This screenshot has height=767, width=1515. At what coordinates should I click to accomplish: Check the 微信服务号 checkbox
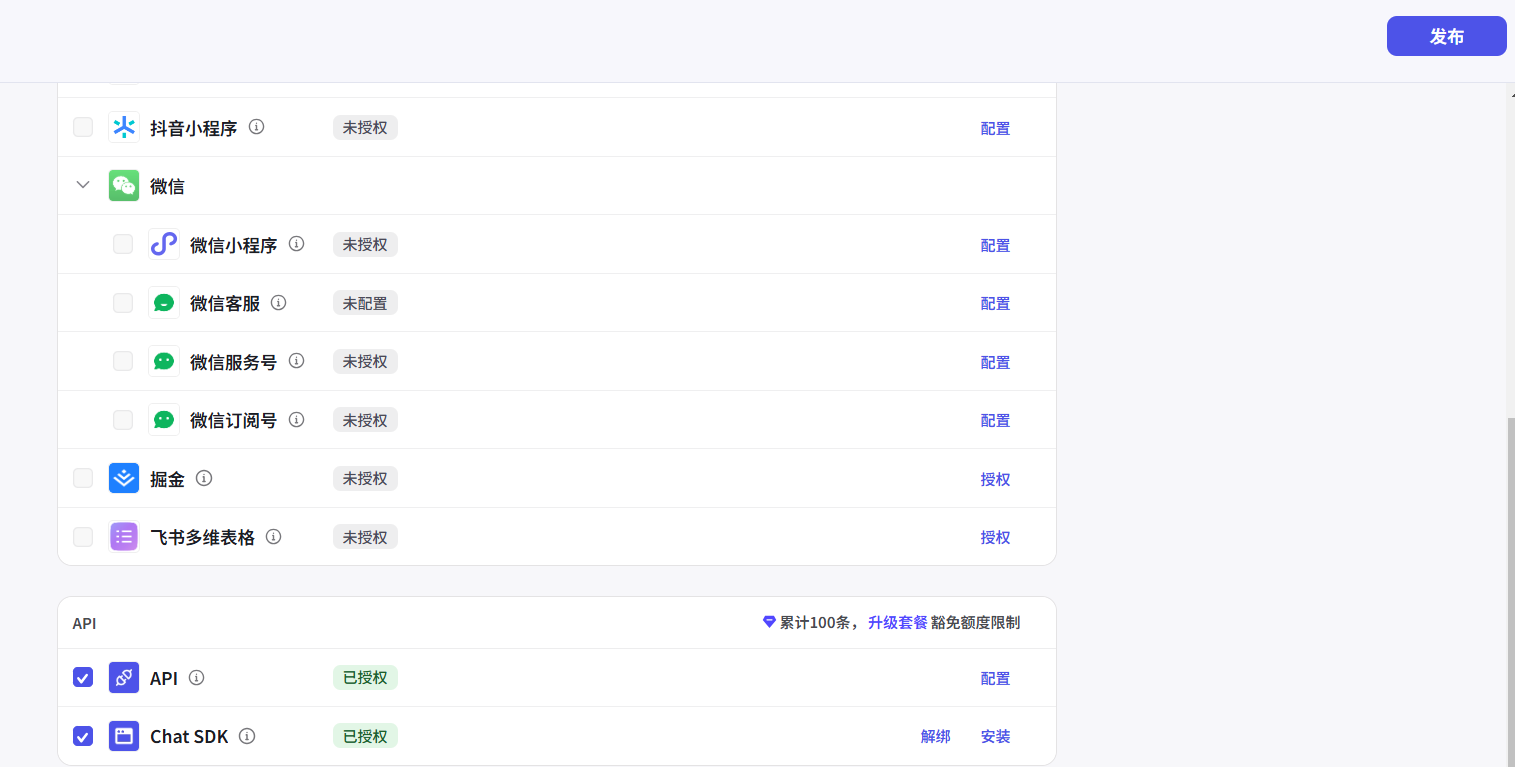pos(123,361)
